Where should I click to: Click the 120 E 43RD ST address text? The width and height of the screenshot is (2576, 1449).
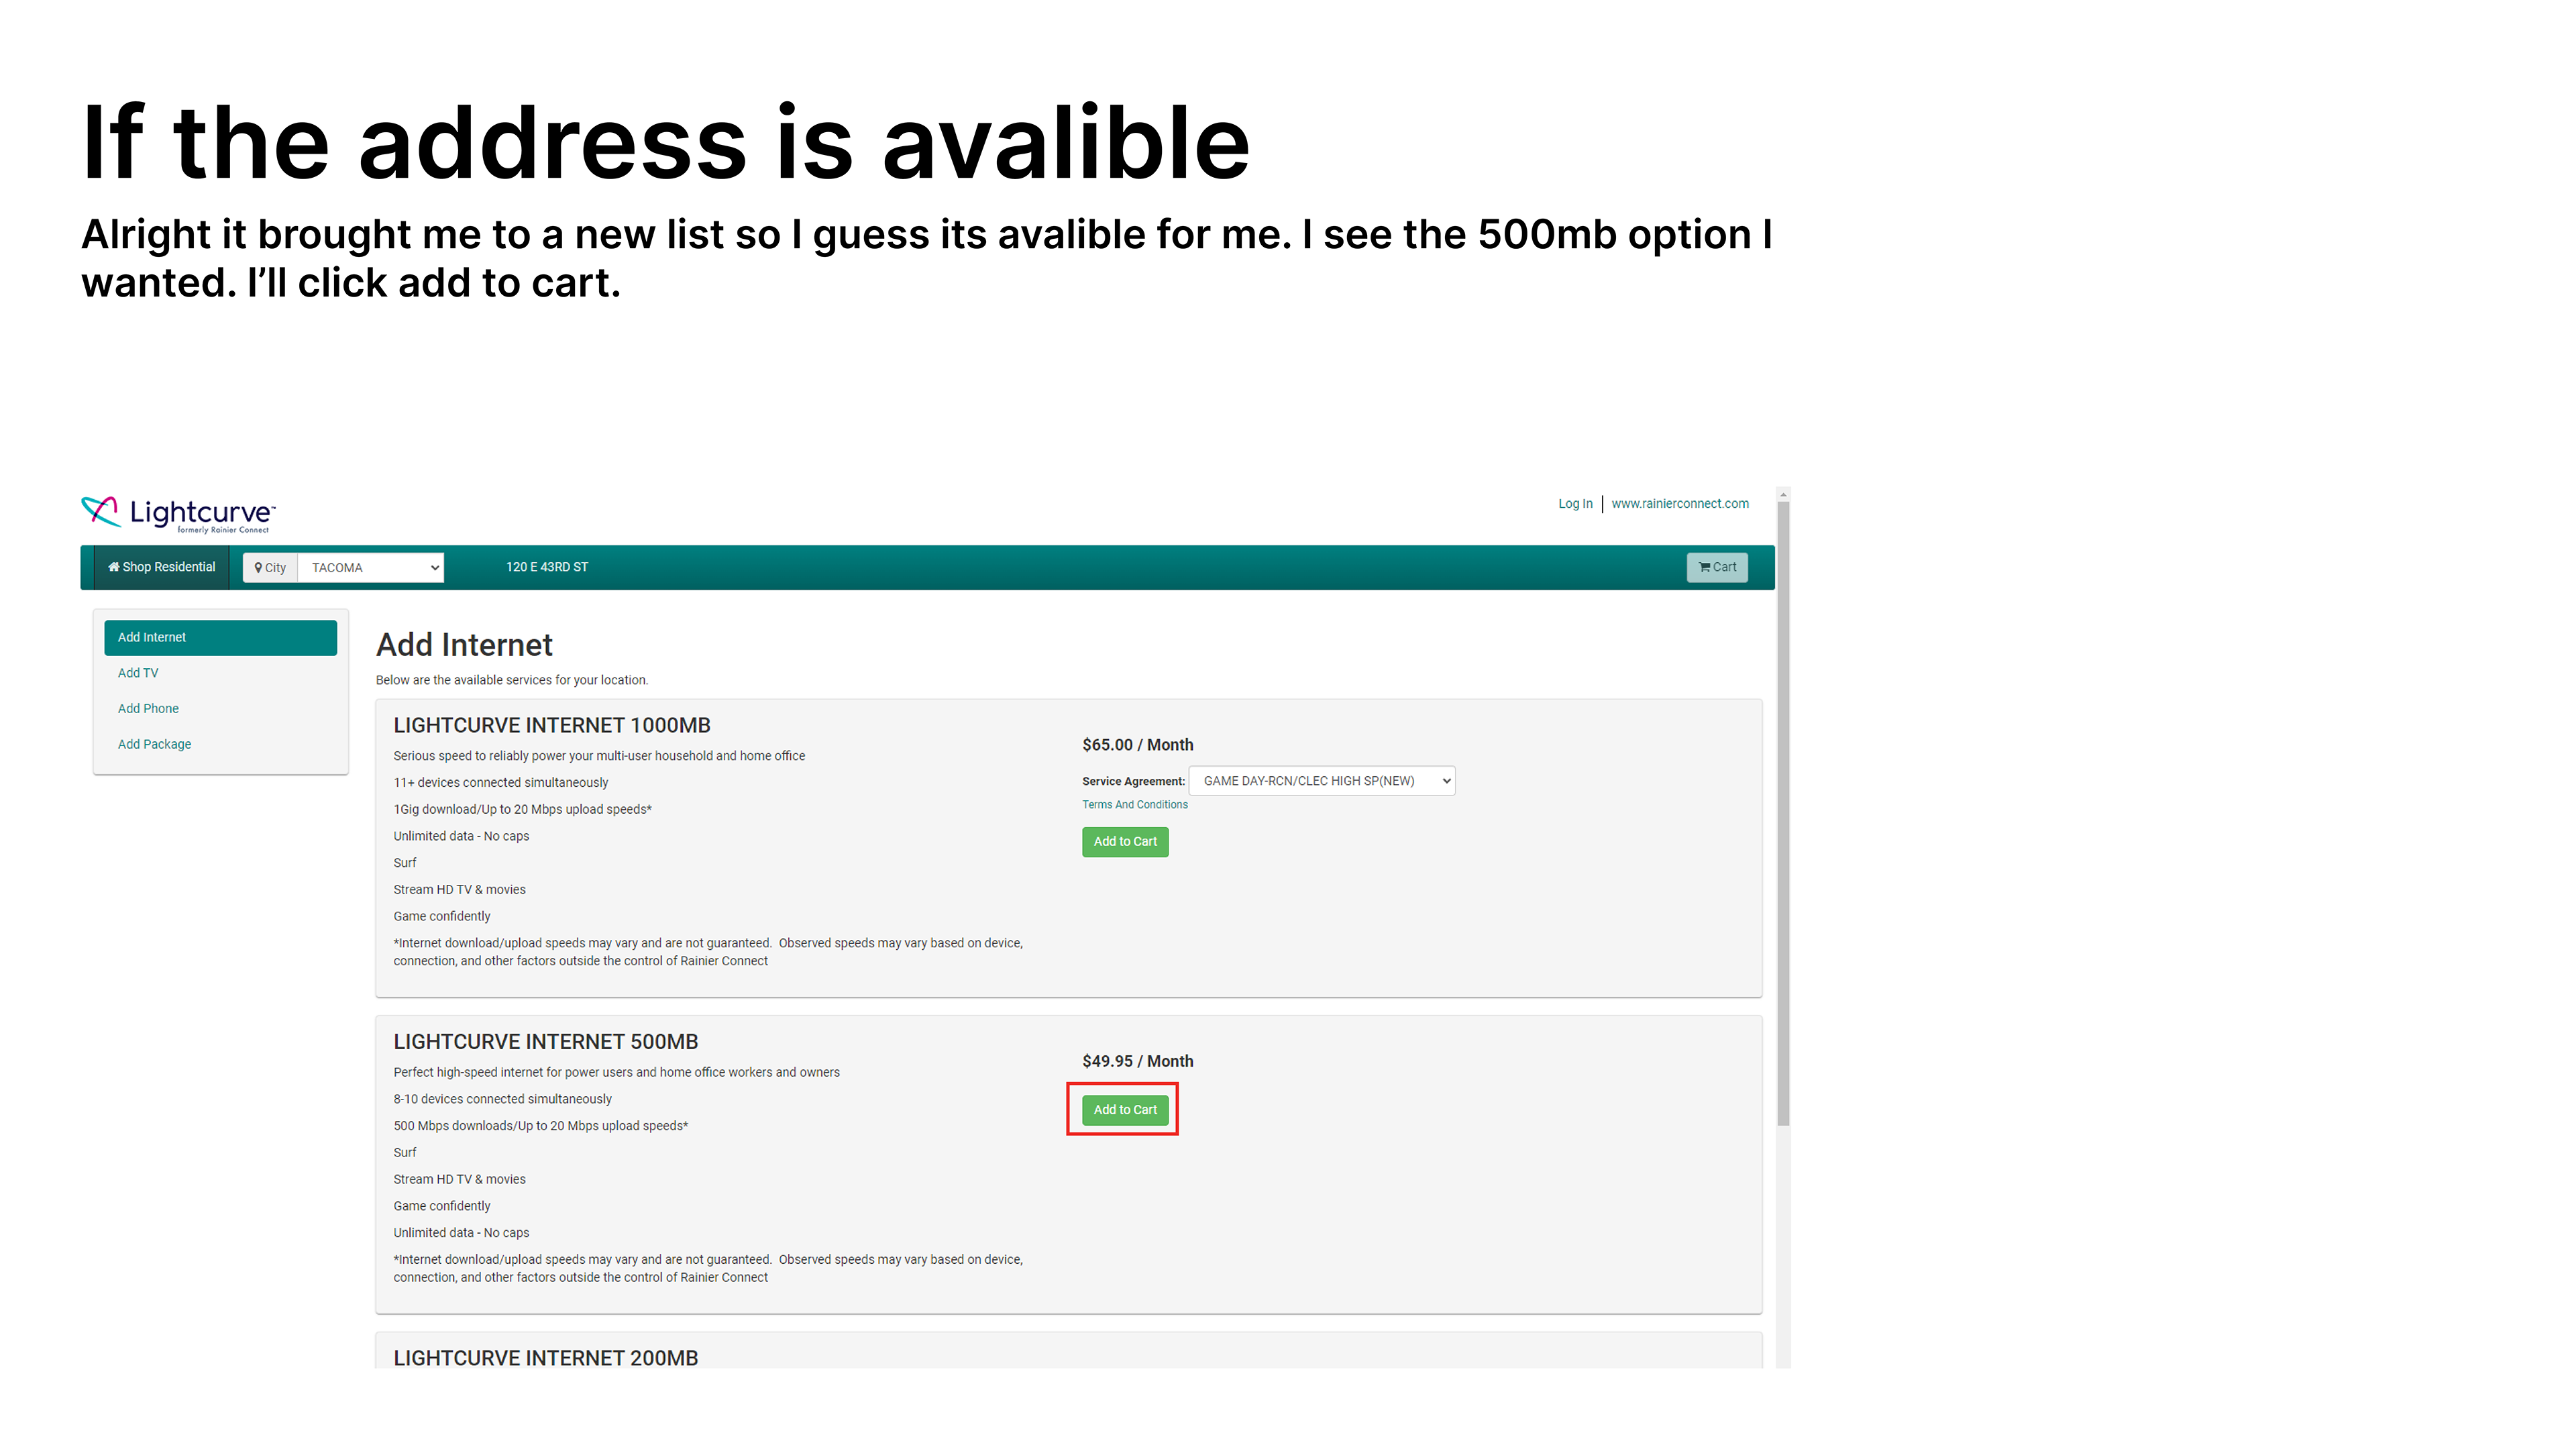pos(547,567)
